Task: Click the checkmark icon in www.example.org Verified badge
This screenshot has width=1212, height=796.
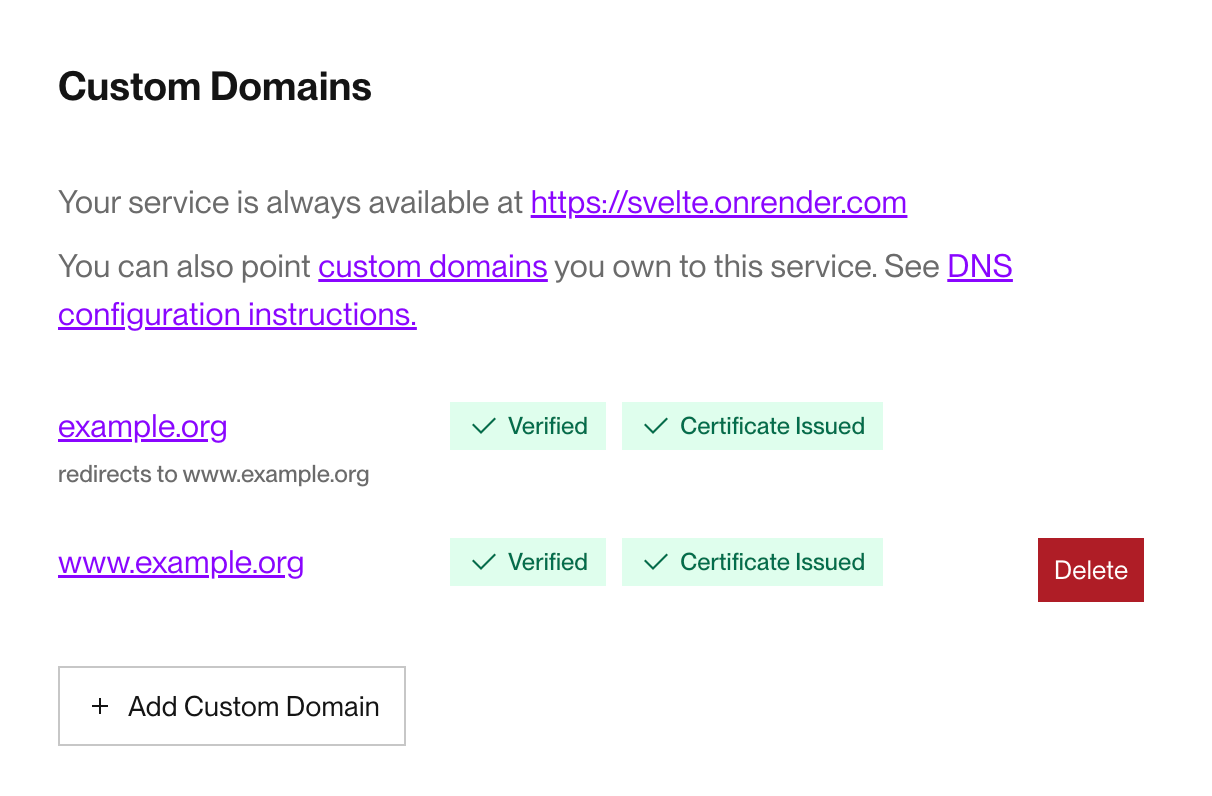Action: (483, 561)
